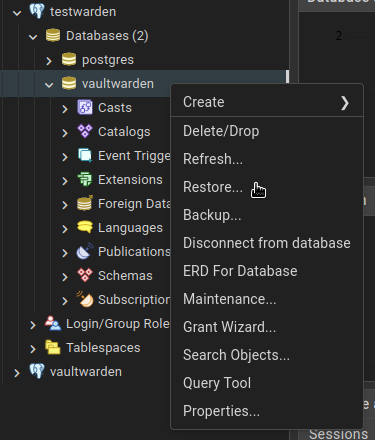The image size is (375, 440).
Task: Click the Subscriptions node icon
Action: pyautogui.click(x=85, y=299)
